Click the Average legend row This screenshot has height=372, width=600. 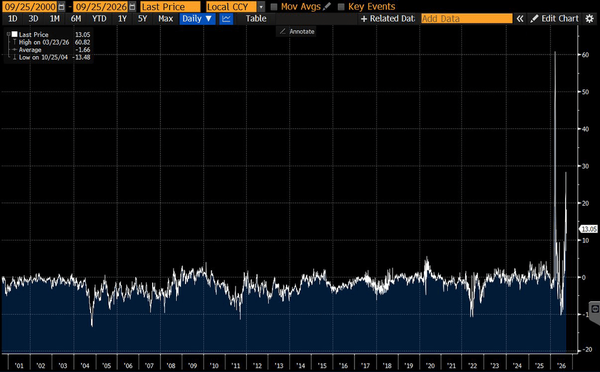point(52,50)
